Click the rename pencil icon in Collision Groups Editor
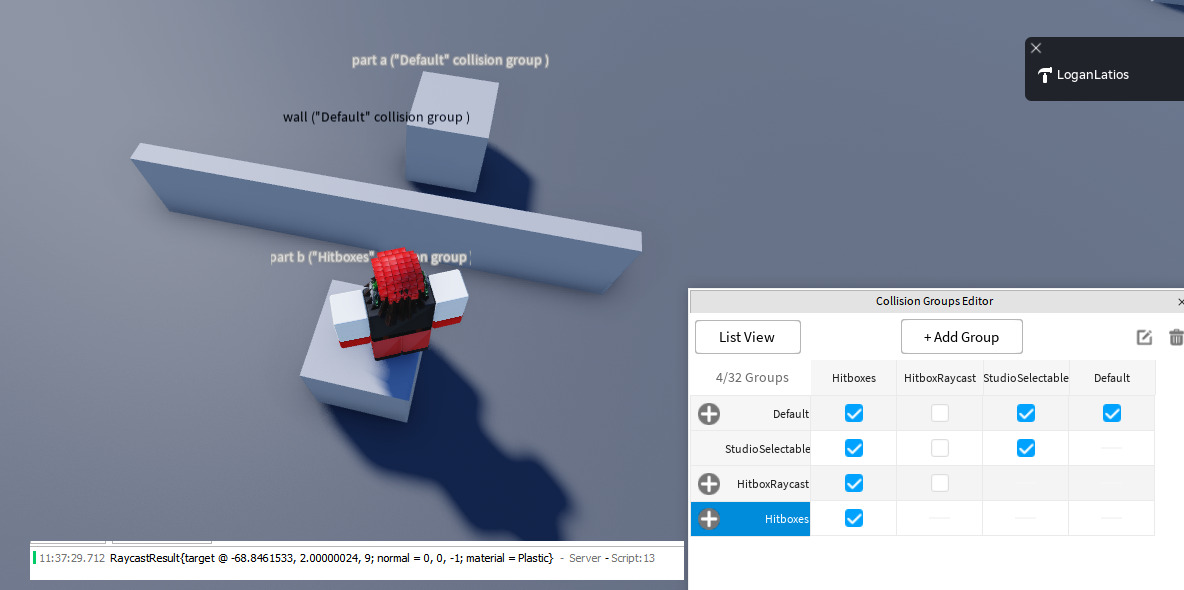 click(x=1144, y=337)
